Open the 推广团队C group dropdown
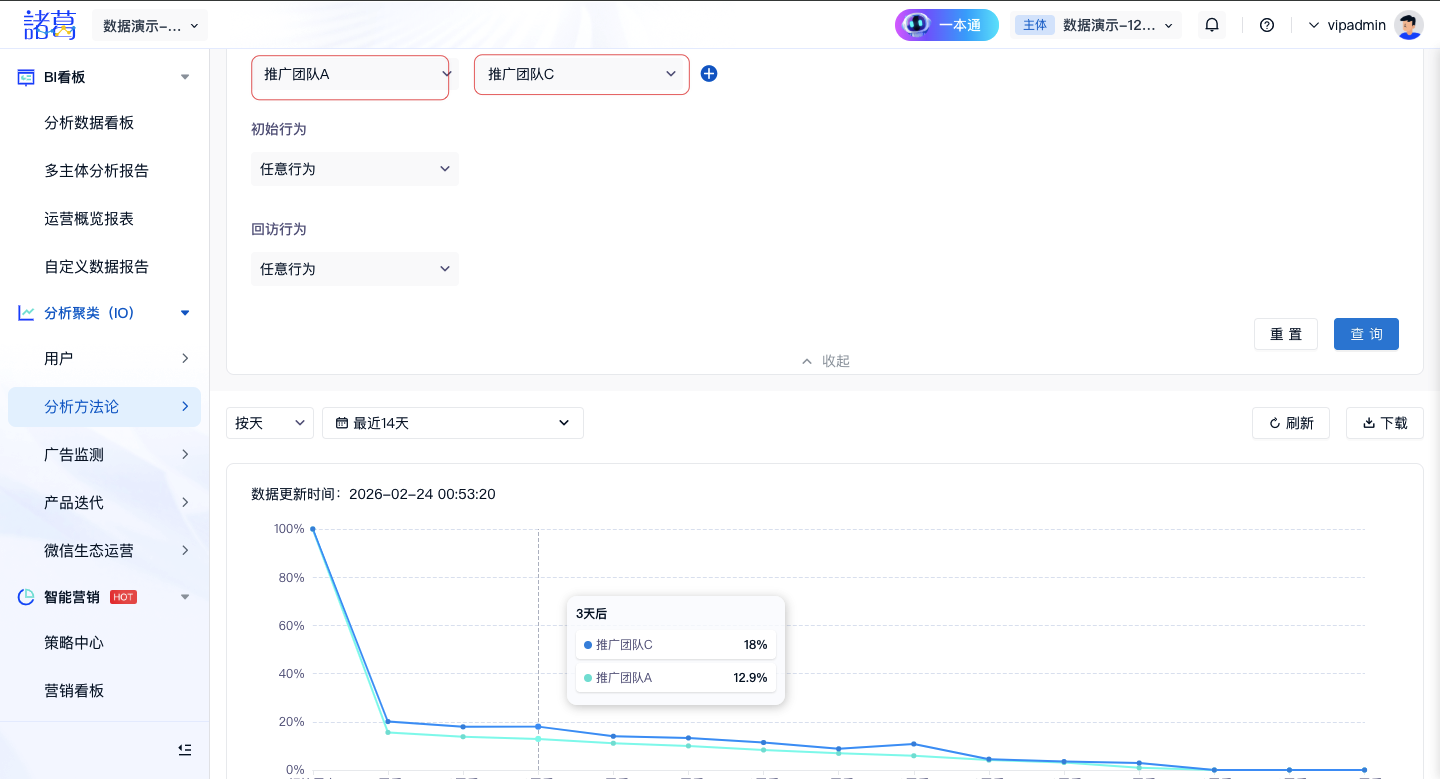This screenshot has width=1440, height=779. pyautogui.click(x=581, y=74)
